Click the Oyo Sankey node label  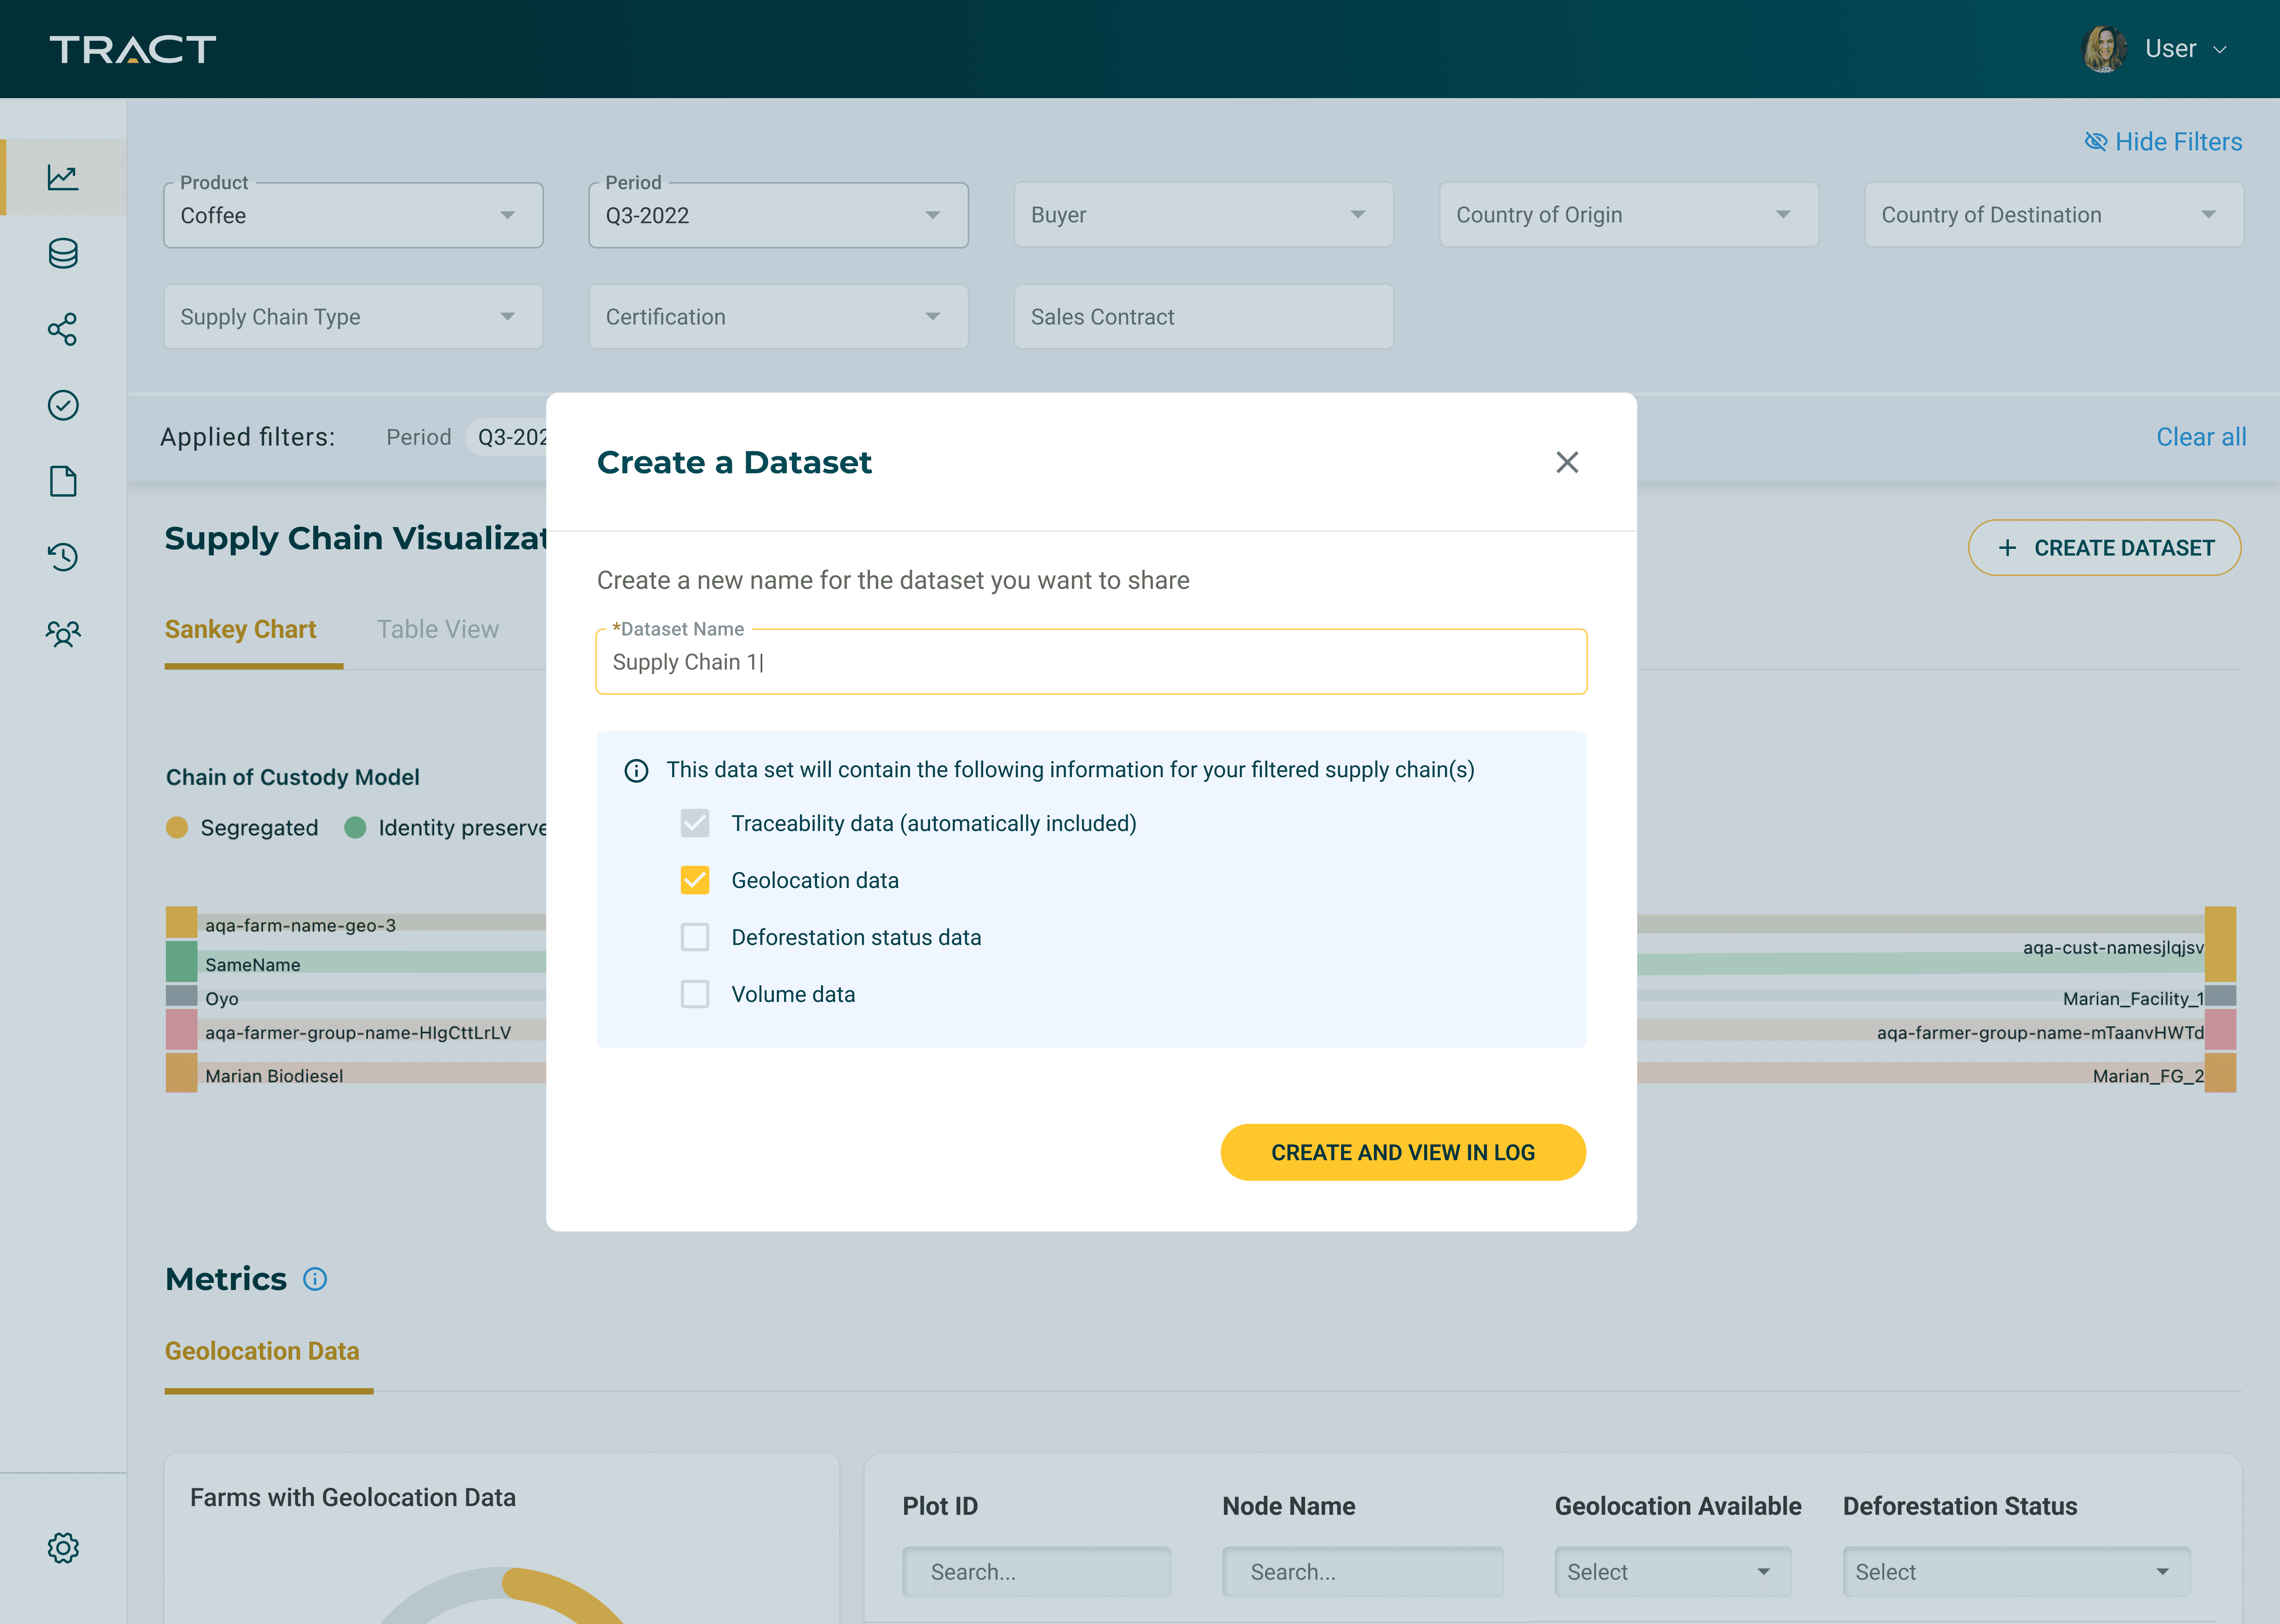(x=222, y=999)
